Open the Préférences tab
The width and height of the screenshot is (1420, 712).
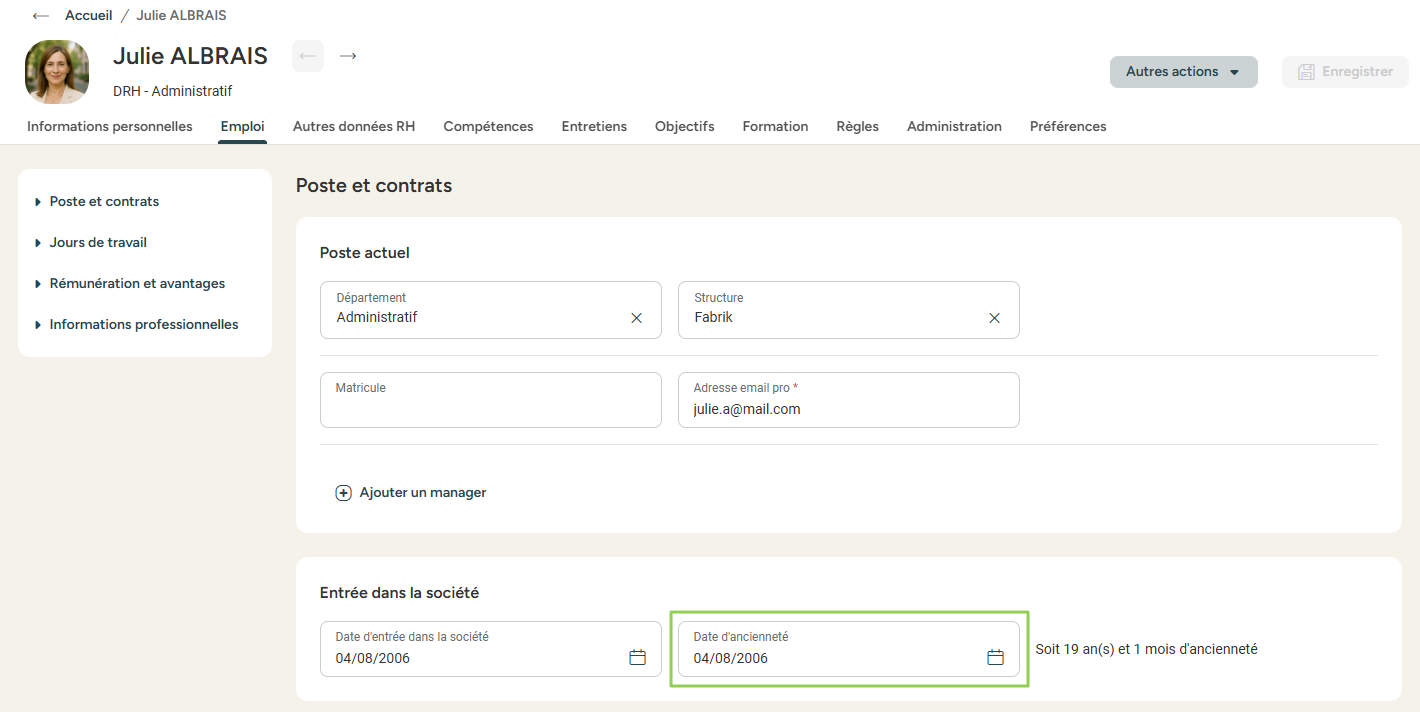1068,126
